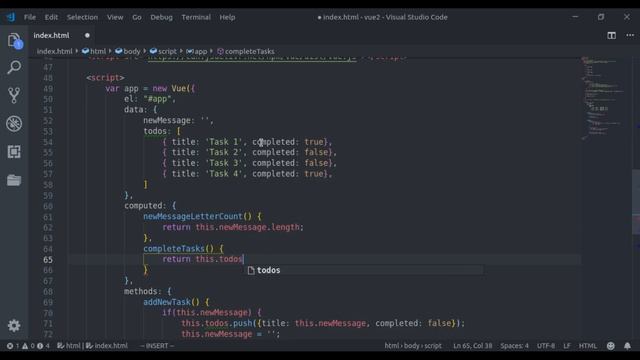Select the index.html editor tab
The width and height of the screenshot is (640, 360).
[51, 36]
